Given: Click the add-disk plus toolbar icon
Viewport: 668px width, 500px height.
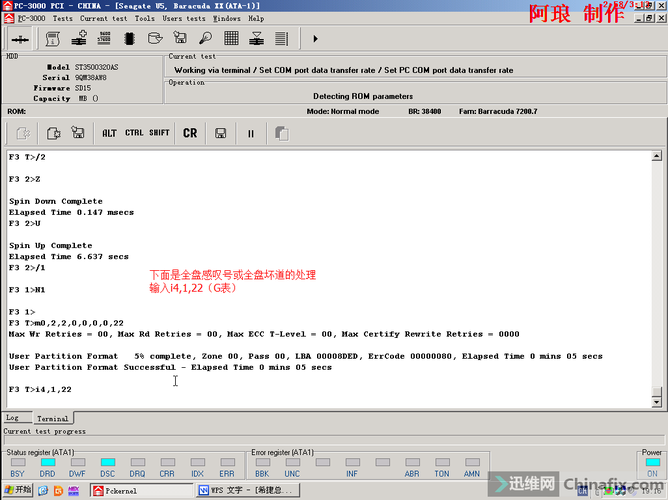Looking at the screenshot, I should tap(79, 38).
